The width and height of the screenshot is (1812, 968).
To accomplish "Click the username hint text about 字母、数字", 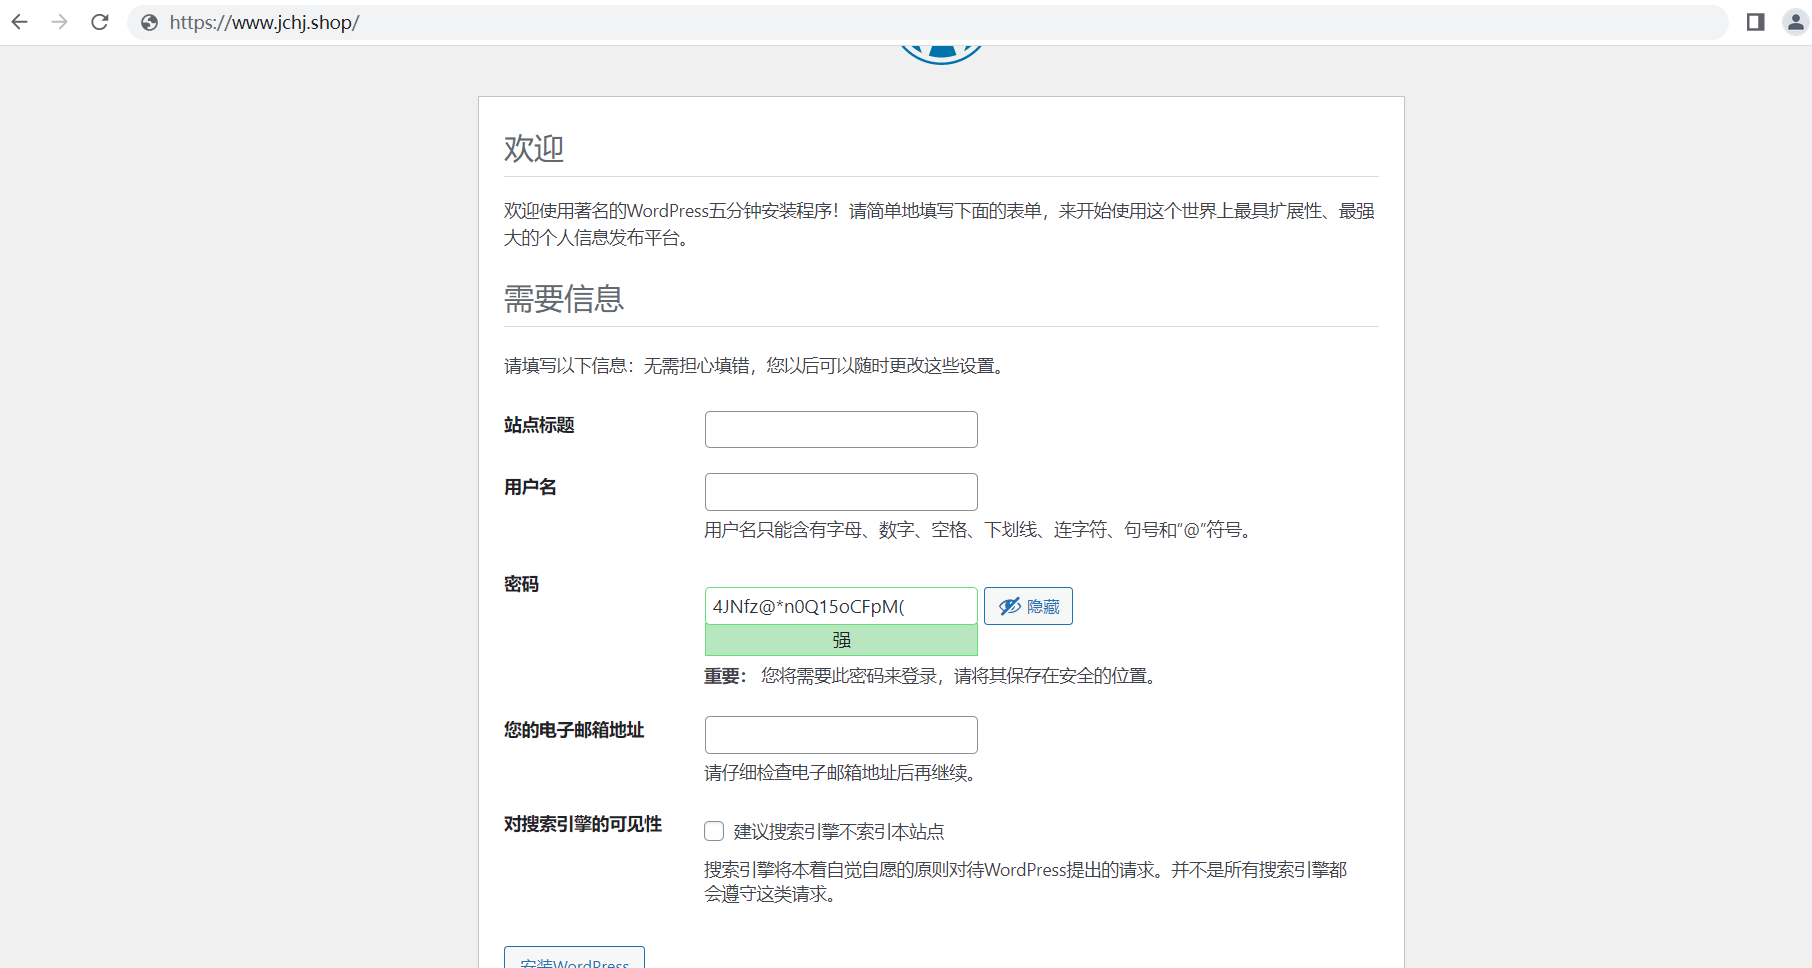I will click(x=979, y=530).
